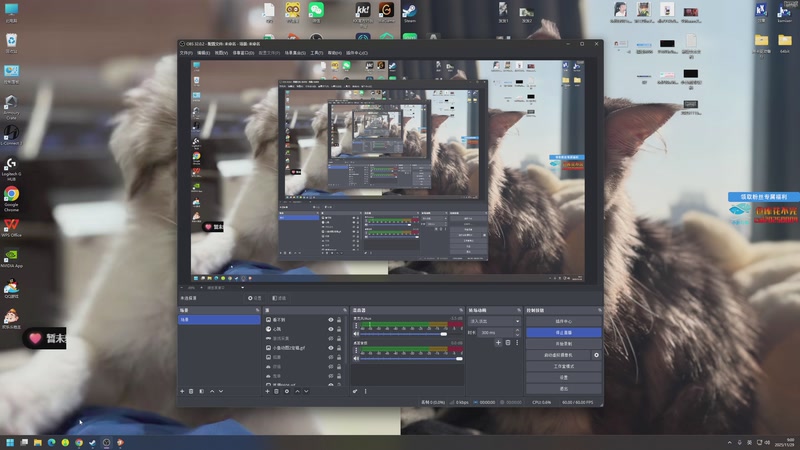Viewport: 800px width, 450px height.
Task: Move source down arrow in Sources dock
Action: [x=306, y=391]
